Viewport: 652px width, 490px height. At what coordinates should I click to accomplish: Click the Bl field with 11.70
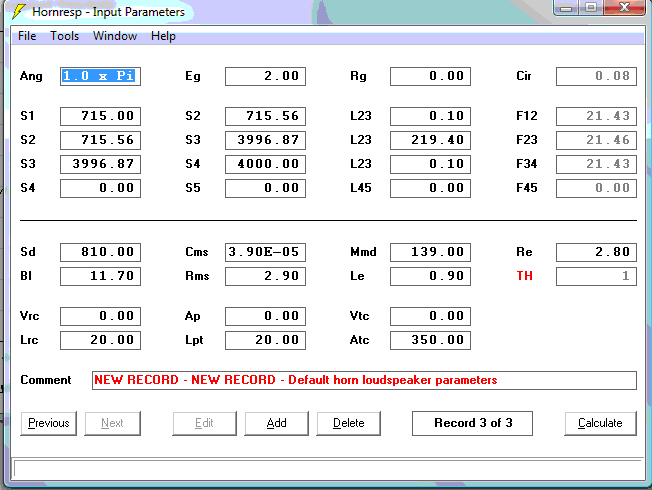(x=100, y=277)
